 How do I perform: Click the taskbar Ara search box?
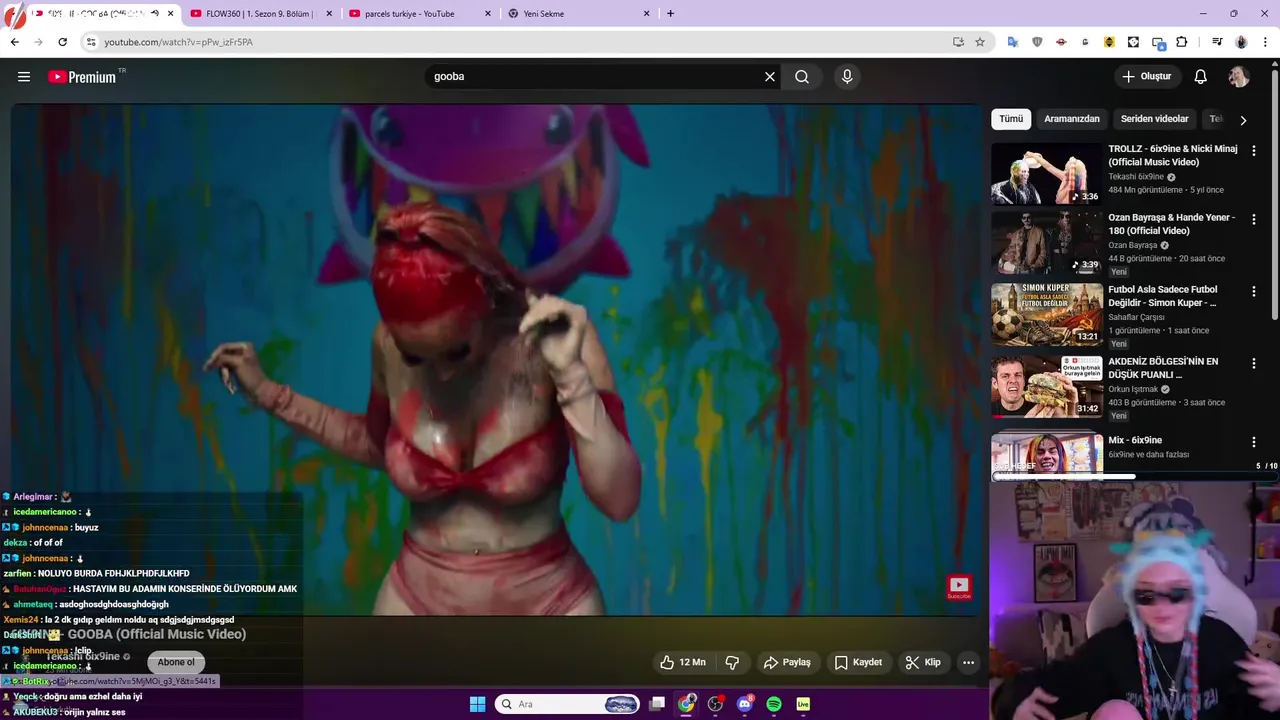coord(567,704)
